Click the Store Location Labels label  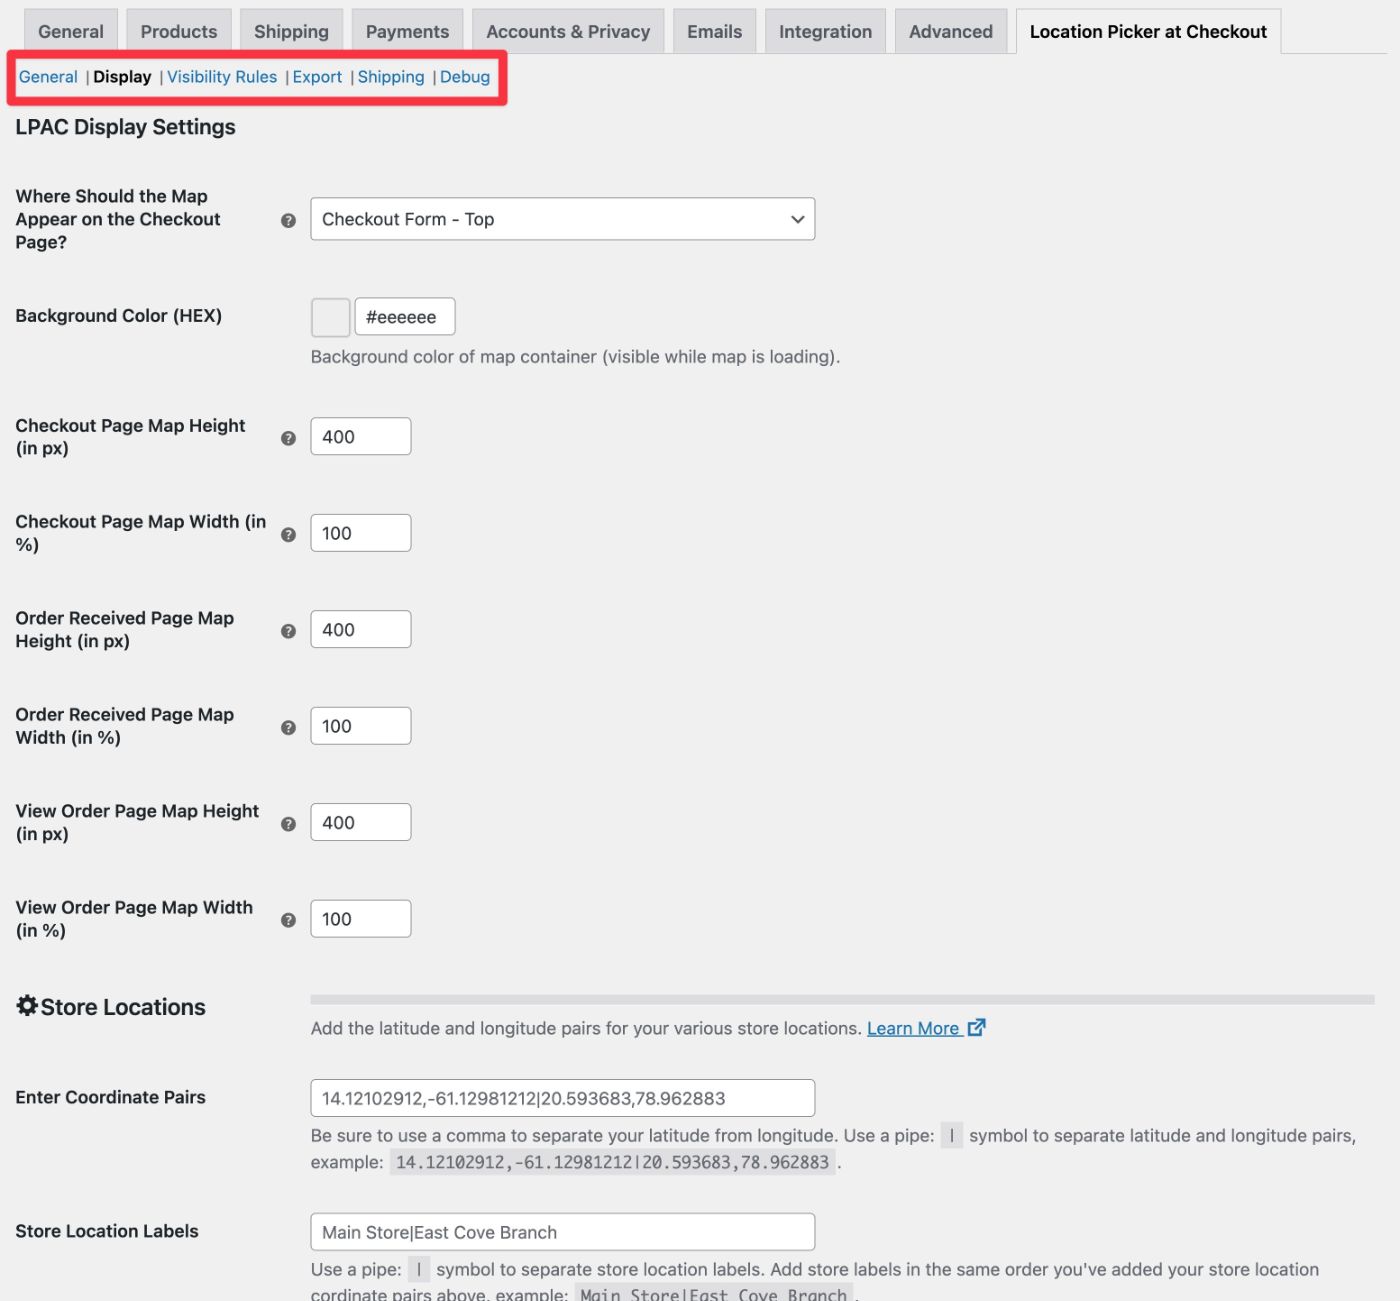(x=107, y=1231)
